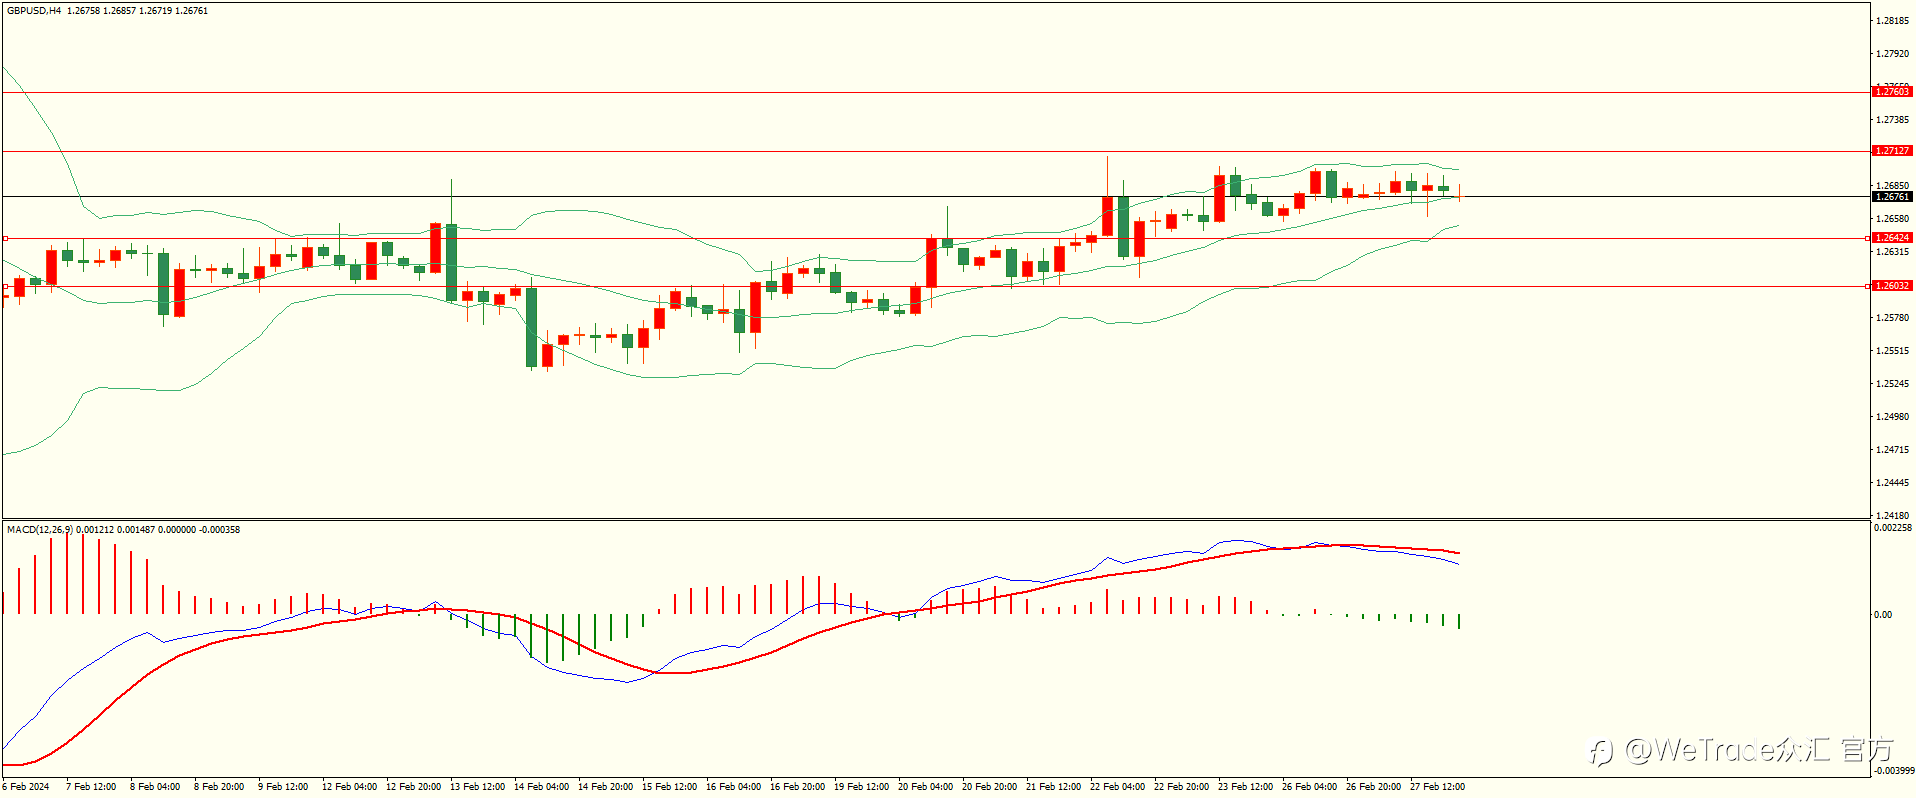Click the 7 Feb 12:00 time label

point(91,787)
